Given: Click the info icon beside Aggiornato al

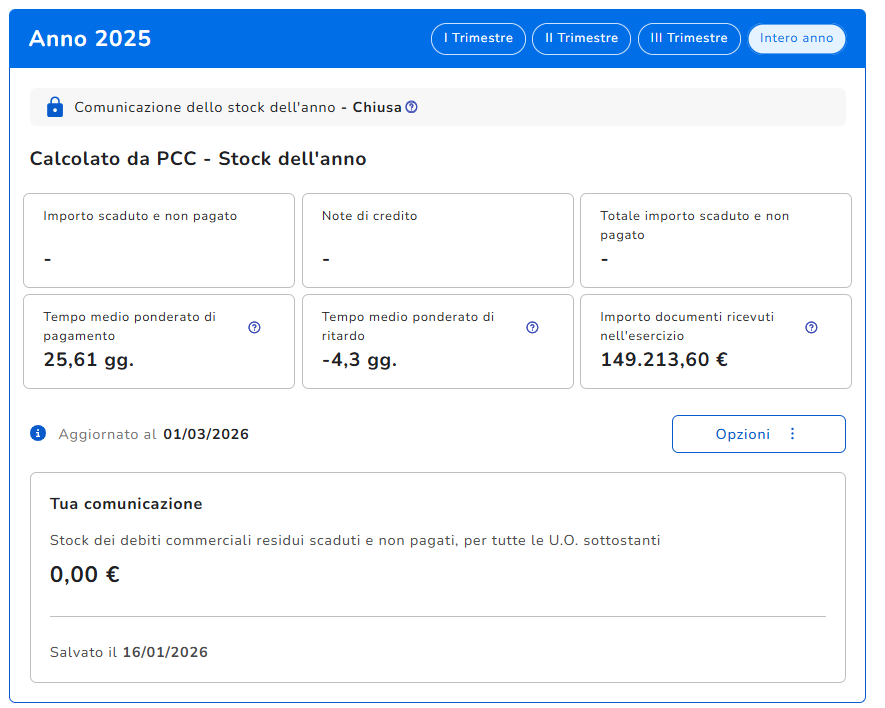Looking at the screenshot, I should tap(38, 434).
